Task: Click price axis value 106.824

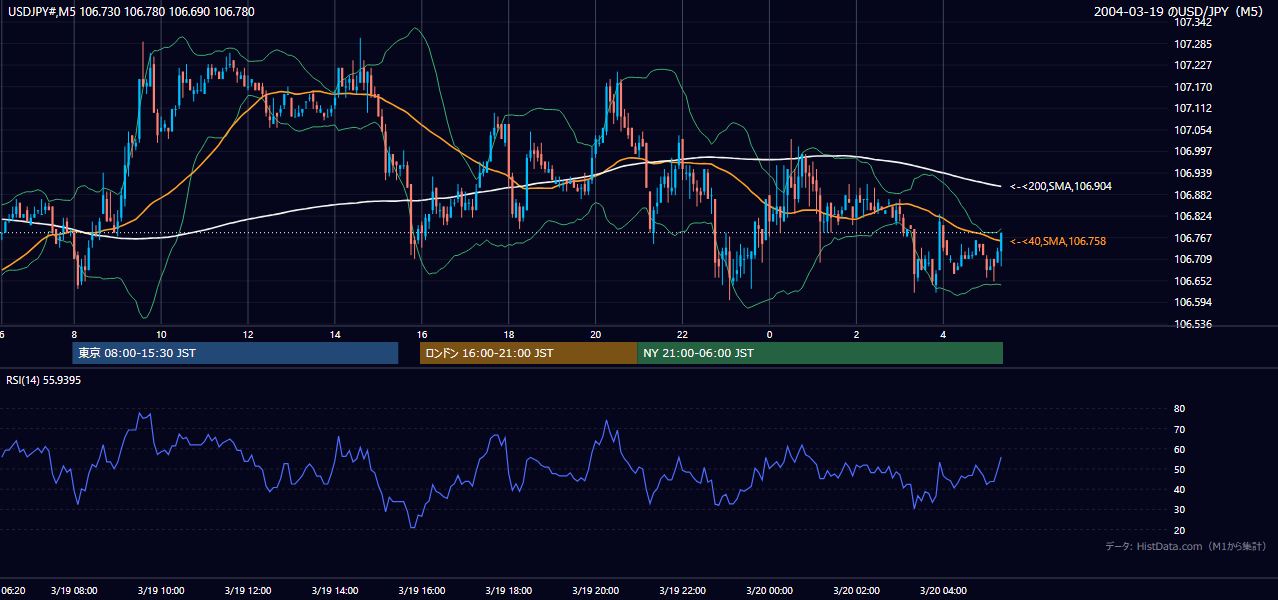Action: pos(1193,216)
